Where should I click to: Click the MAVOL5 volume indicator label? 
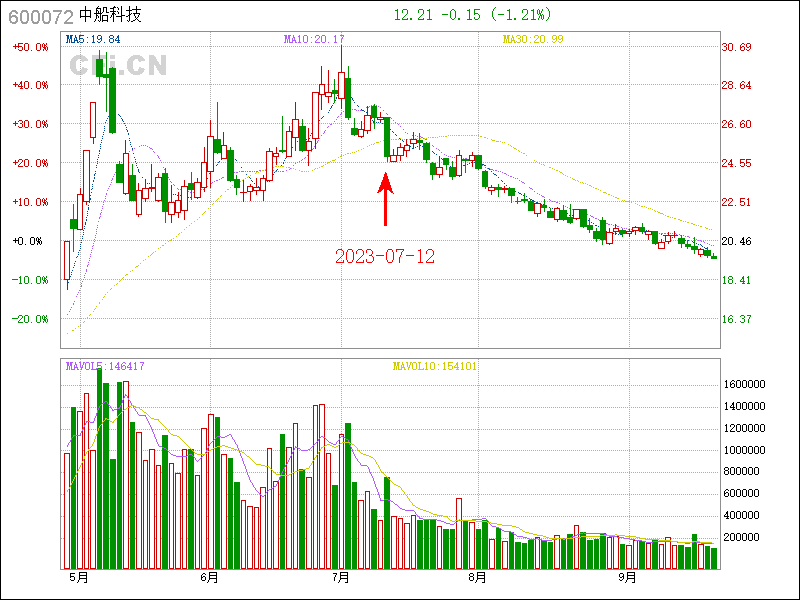pos(105,367)
